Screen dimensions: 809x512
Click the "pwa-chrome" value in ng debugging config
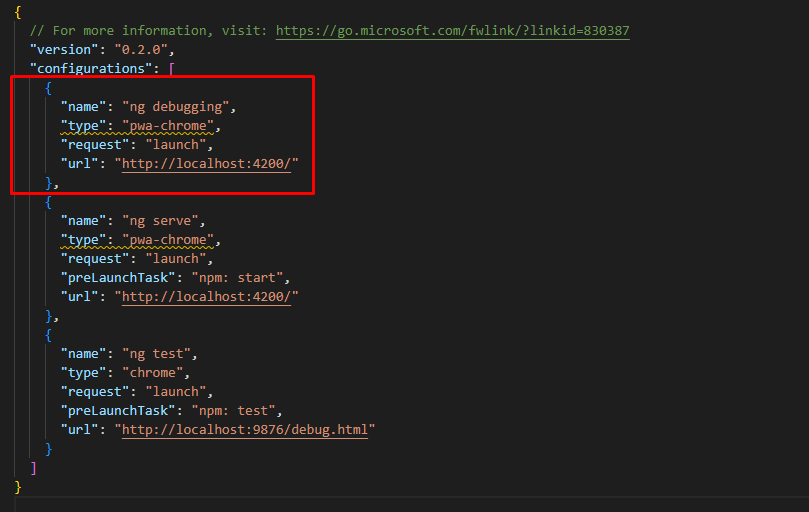[x=169, y=126]
